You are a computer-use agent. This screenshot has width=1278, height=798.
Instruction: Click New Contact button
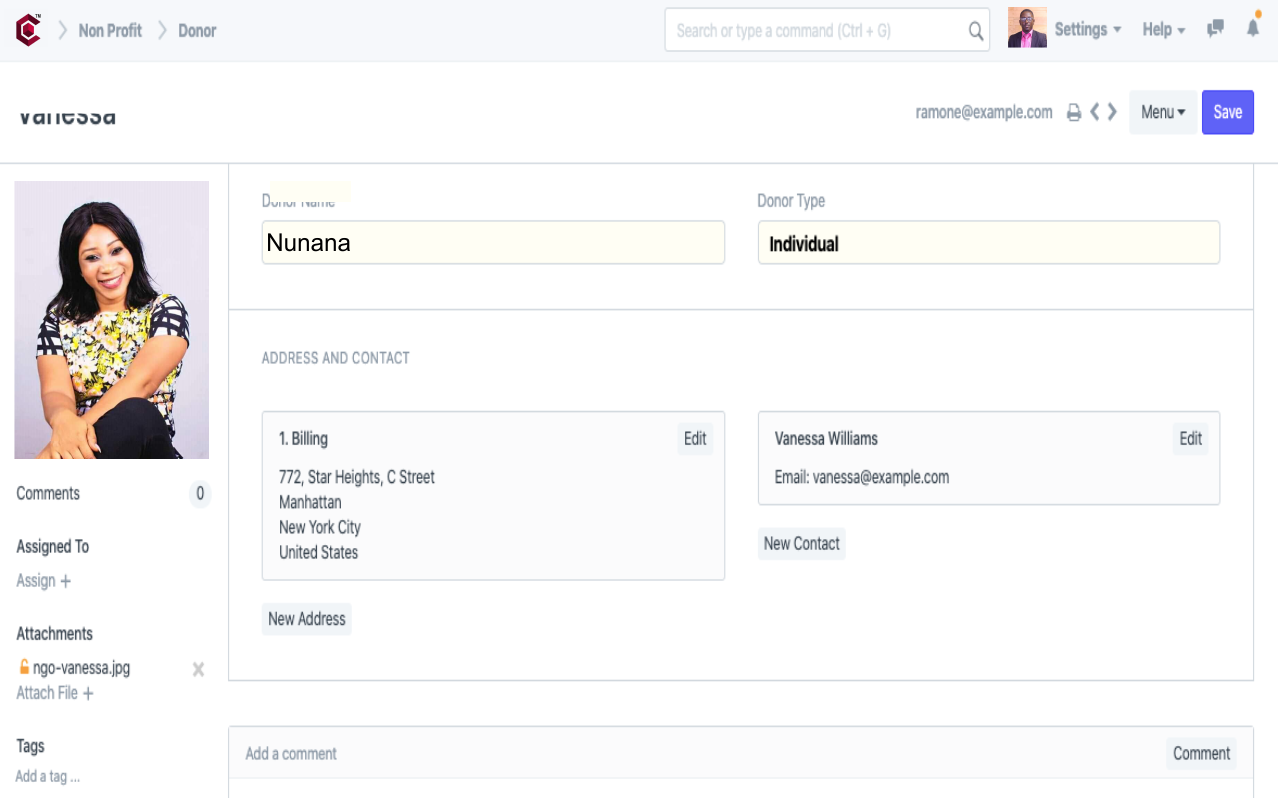click(x=801, y=543)
